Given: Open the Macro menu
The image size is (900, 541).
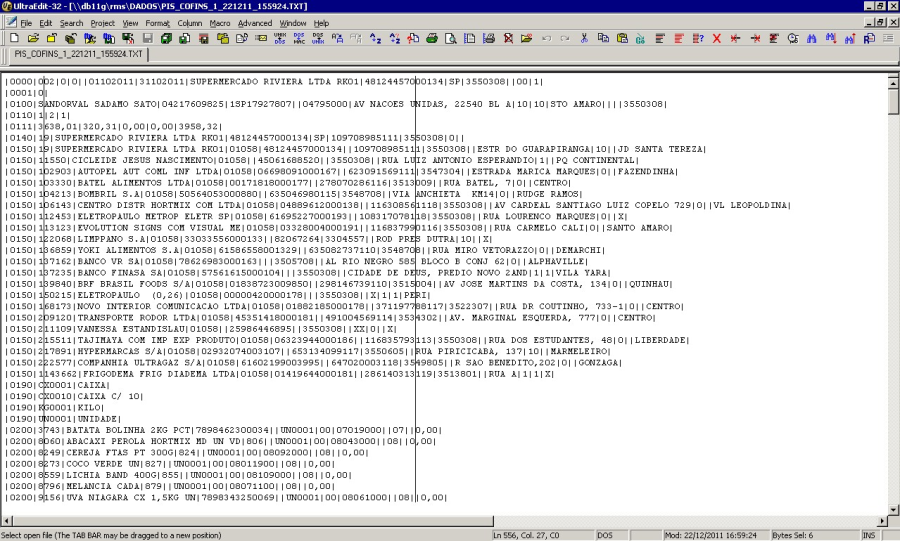Looking at the screenshot, I should click(220, 23).
